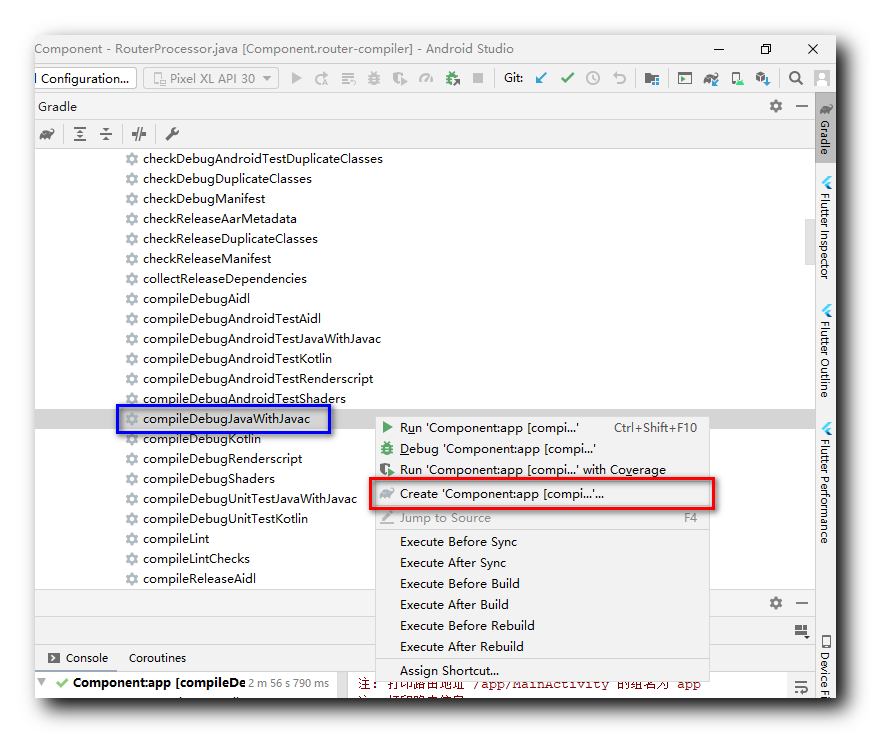
Task: Click the Apply Code Changes icon
Action: 348,78
